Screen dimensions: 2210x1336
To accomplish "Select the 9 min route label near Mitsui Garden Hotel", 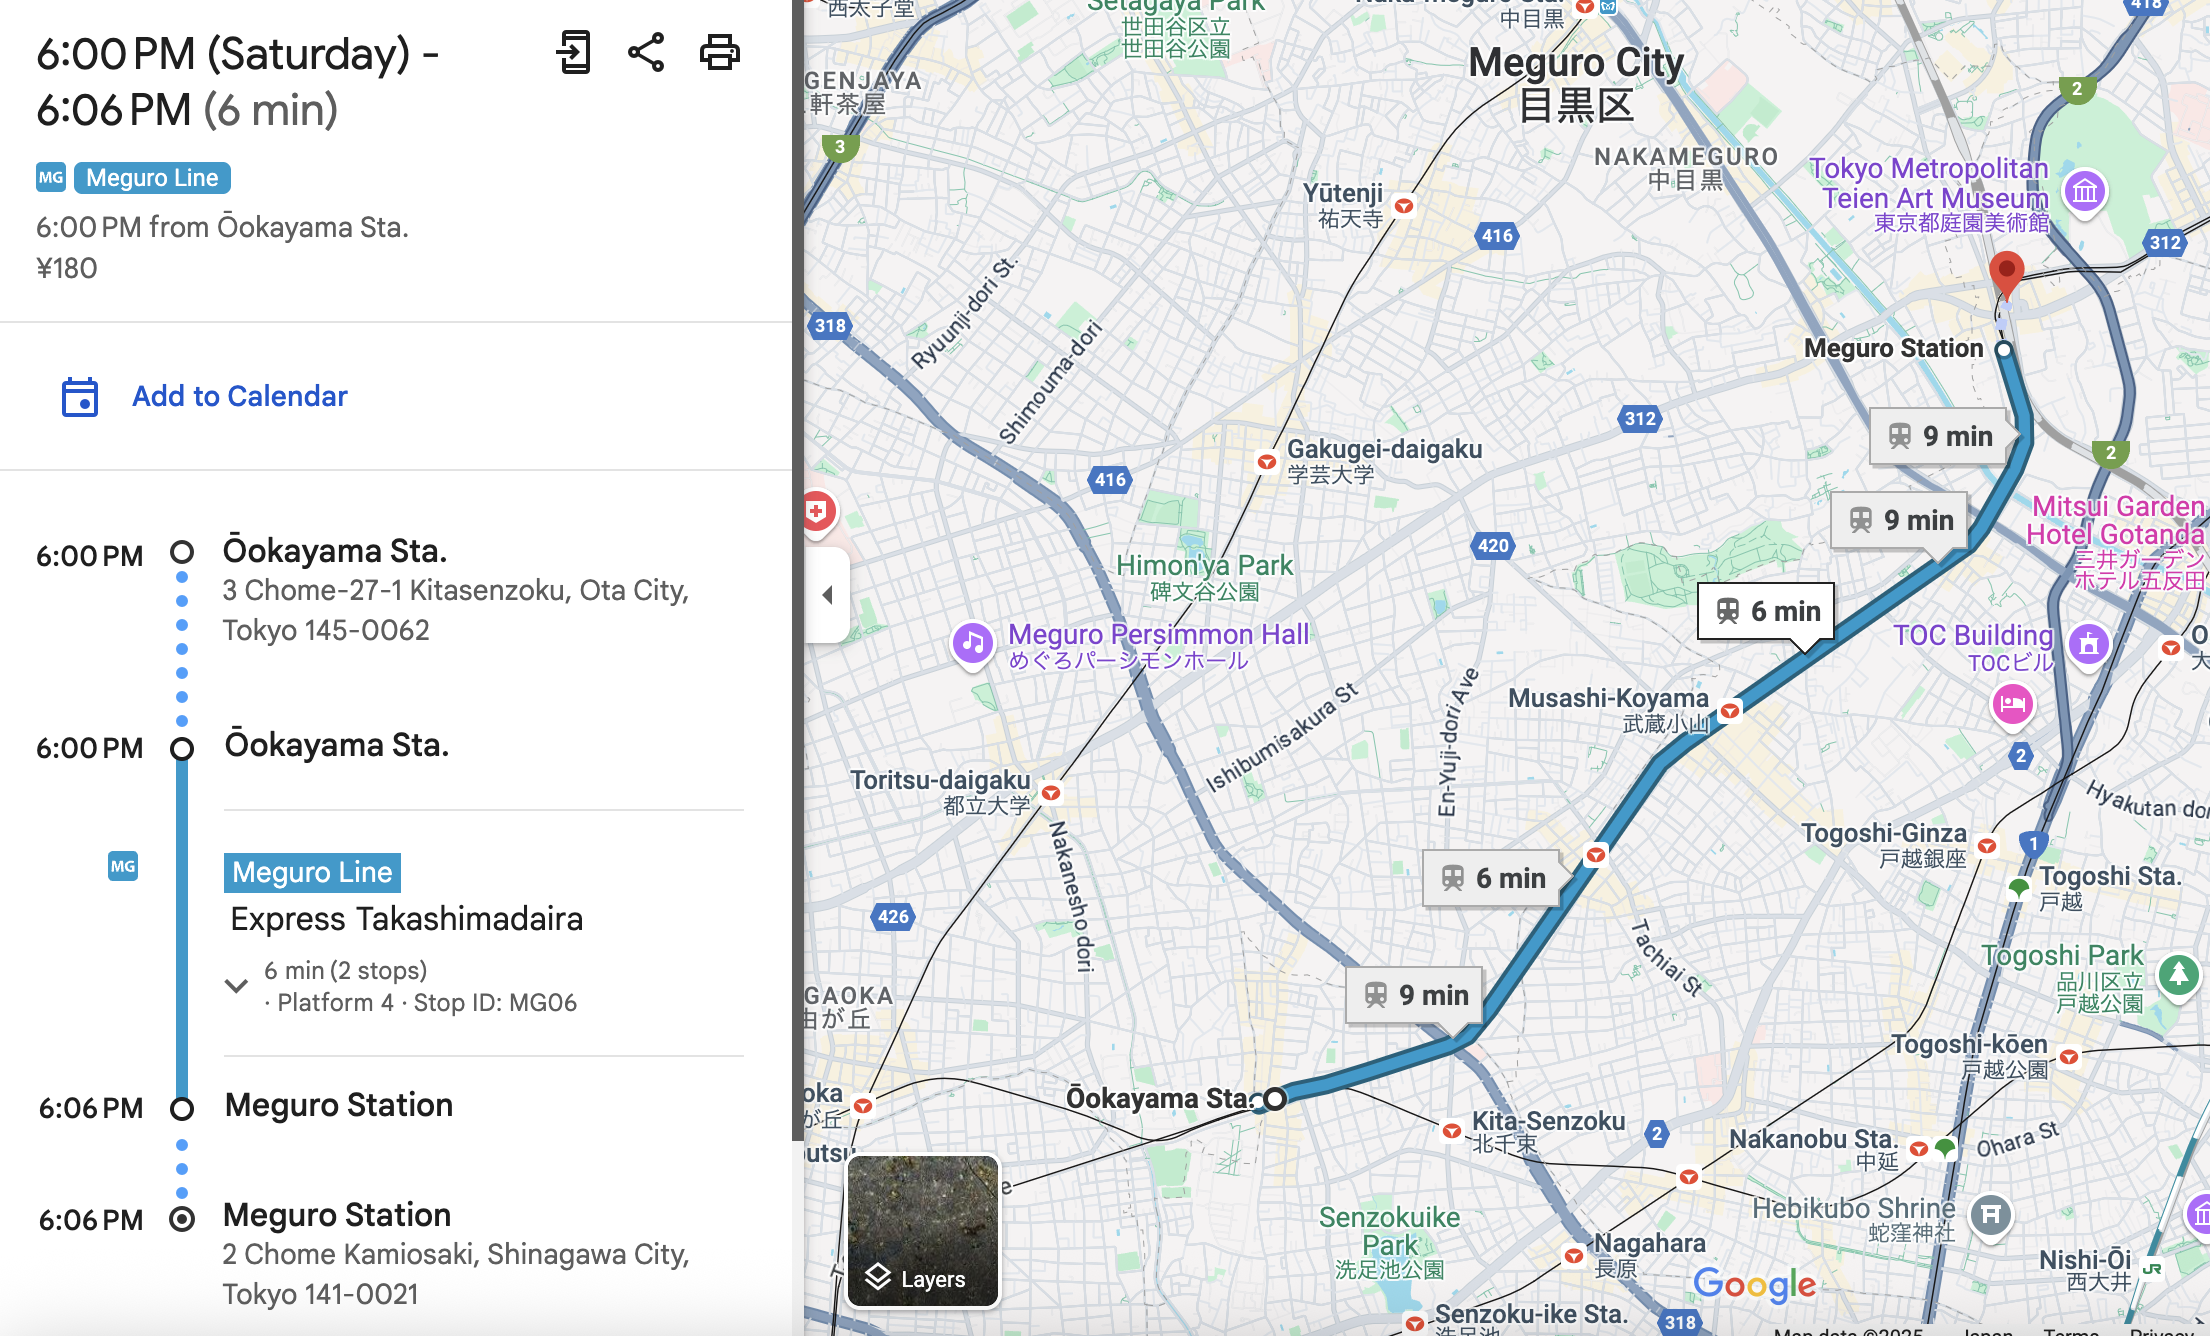I will click(x=1899, y=520).
